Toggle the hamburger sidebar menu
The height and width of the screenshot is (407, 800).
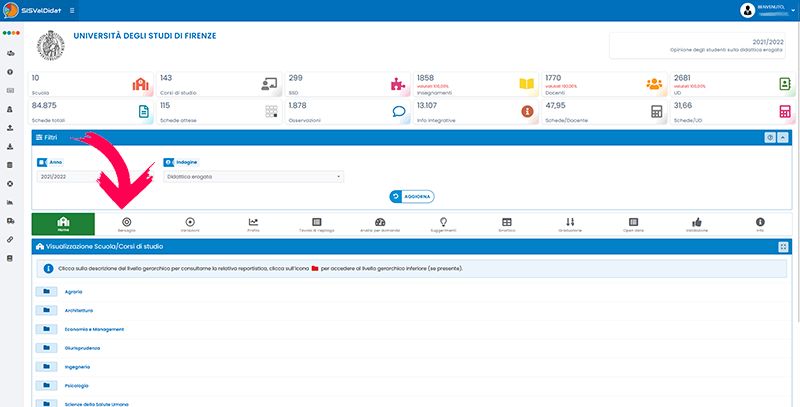pos(72,10)
